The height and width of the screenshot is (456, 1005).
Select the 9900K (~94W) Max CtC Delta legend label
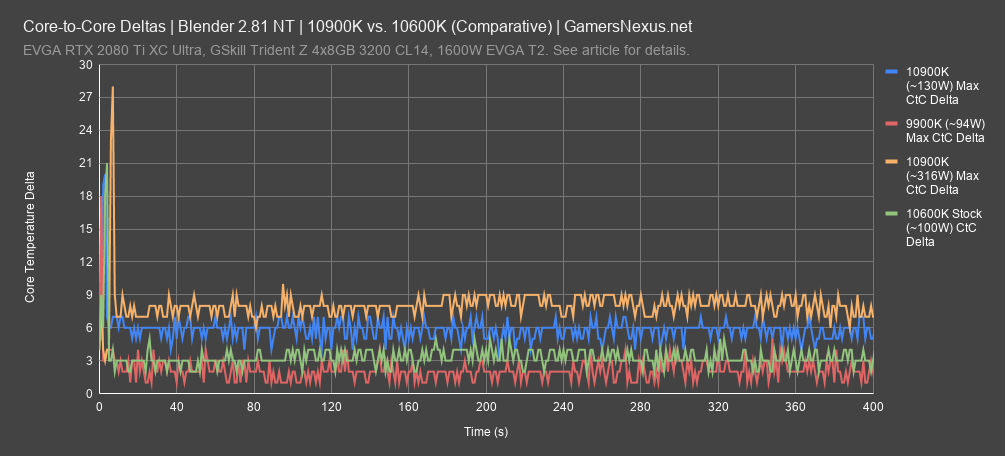945,130
